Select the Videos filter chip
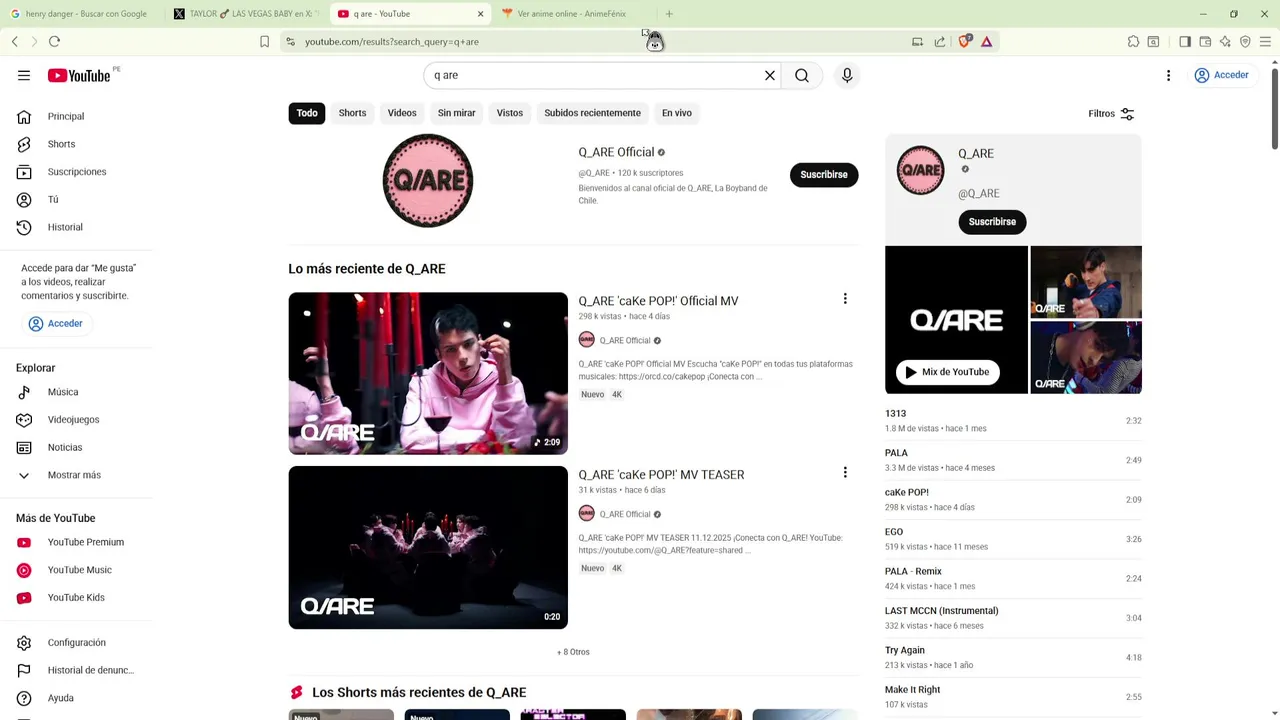 402,113
